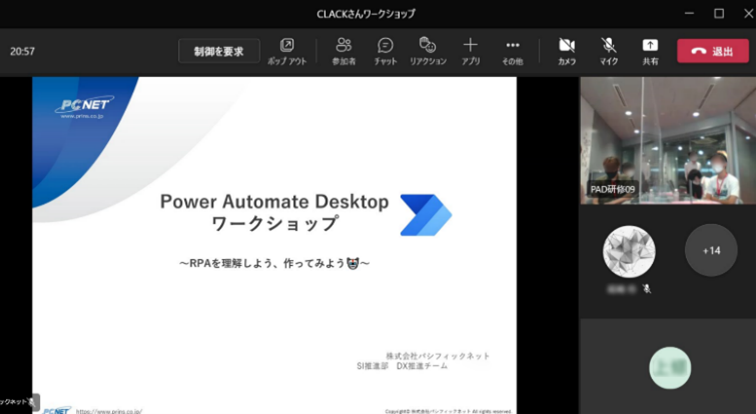Click the Power Automate Desktop logo icon
The width and height of the screenshot is (756, 414).
(x=426, y=215)
